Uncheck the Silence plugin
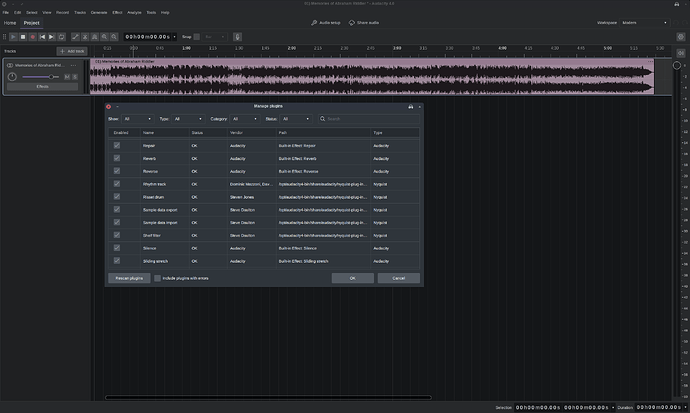This screenshot has height=413, width=690. pyautogui.click(x=117, y=248)
